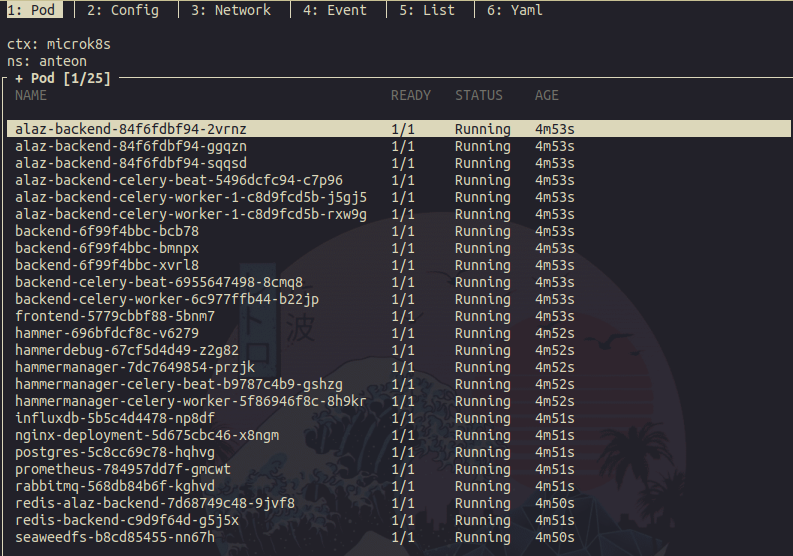Select pod influxdb-5b5c4d4478-np8df
This screenshot has height=556, width=793.
399,418
